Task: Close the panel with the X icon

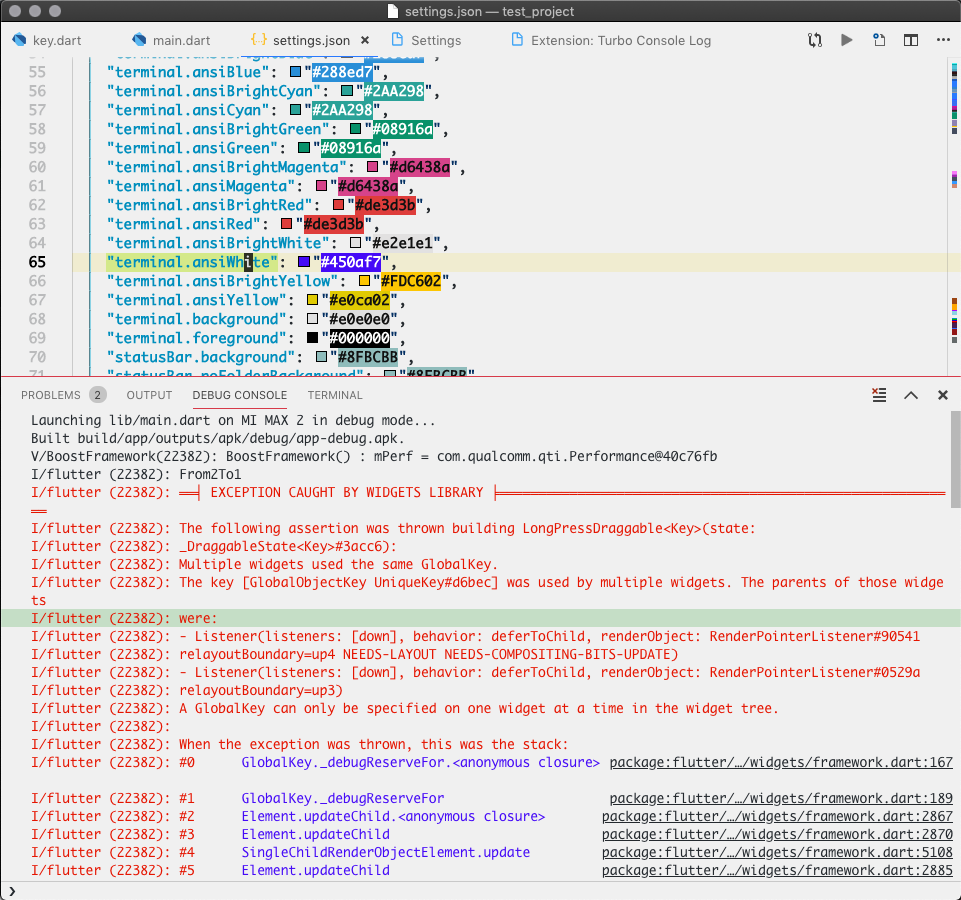Action: pyautogui.click(x=942, y=395)
